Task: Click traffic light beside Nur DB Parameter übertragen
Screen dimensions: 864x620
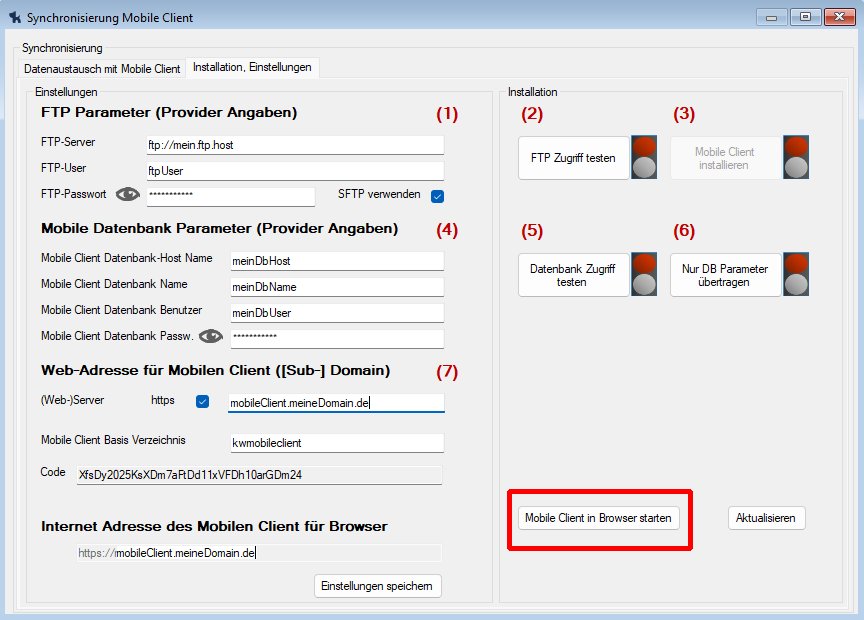Action: click(x=795, y=274)
